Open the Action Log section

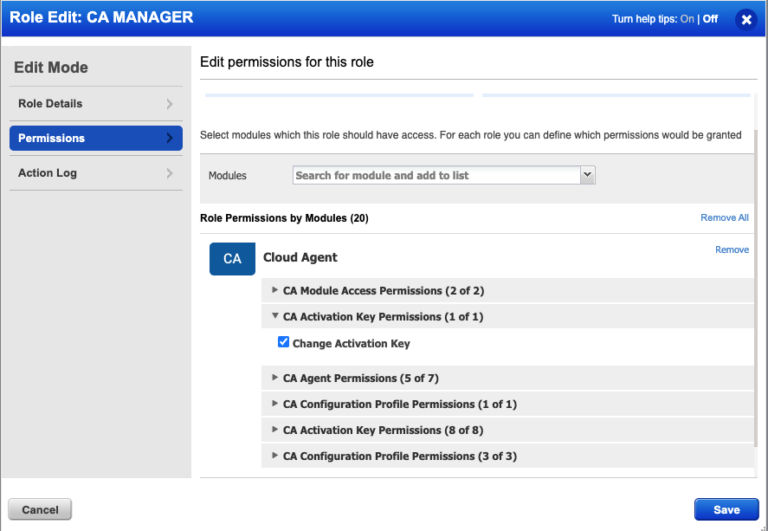point(96,173)
